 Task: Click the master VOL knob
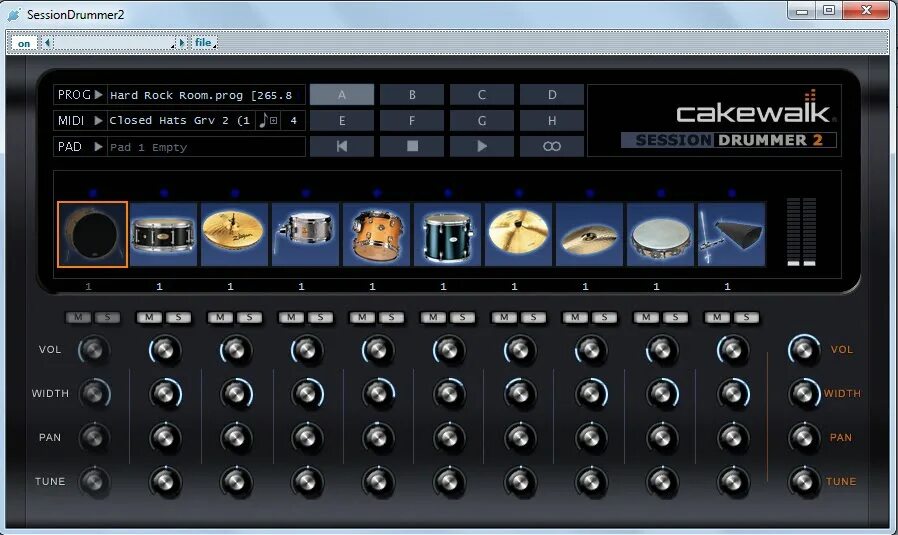(804, 349)
